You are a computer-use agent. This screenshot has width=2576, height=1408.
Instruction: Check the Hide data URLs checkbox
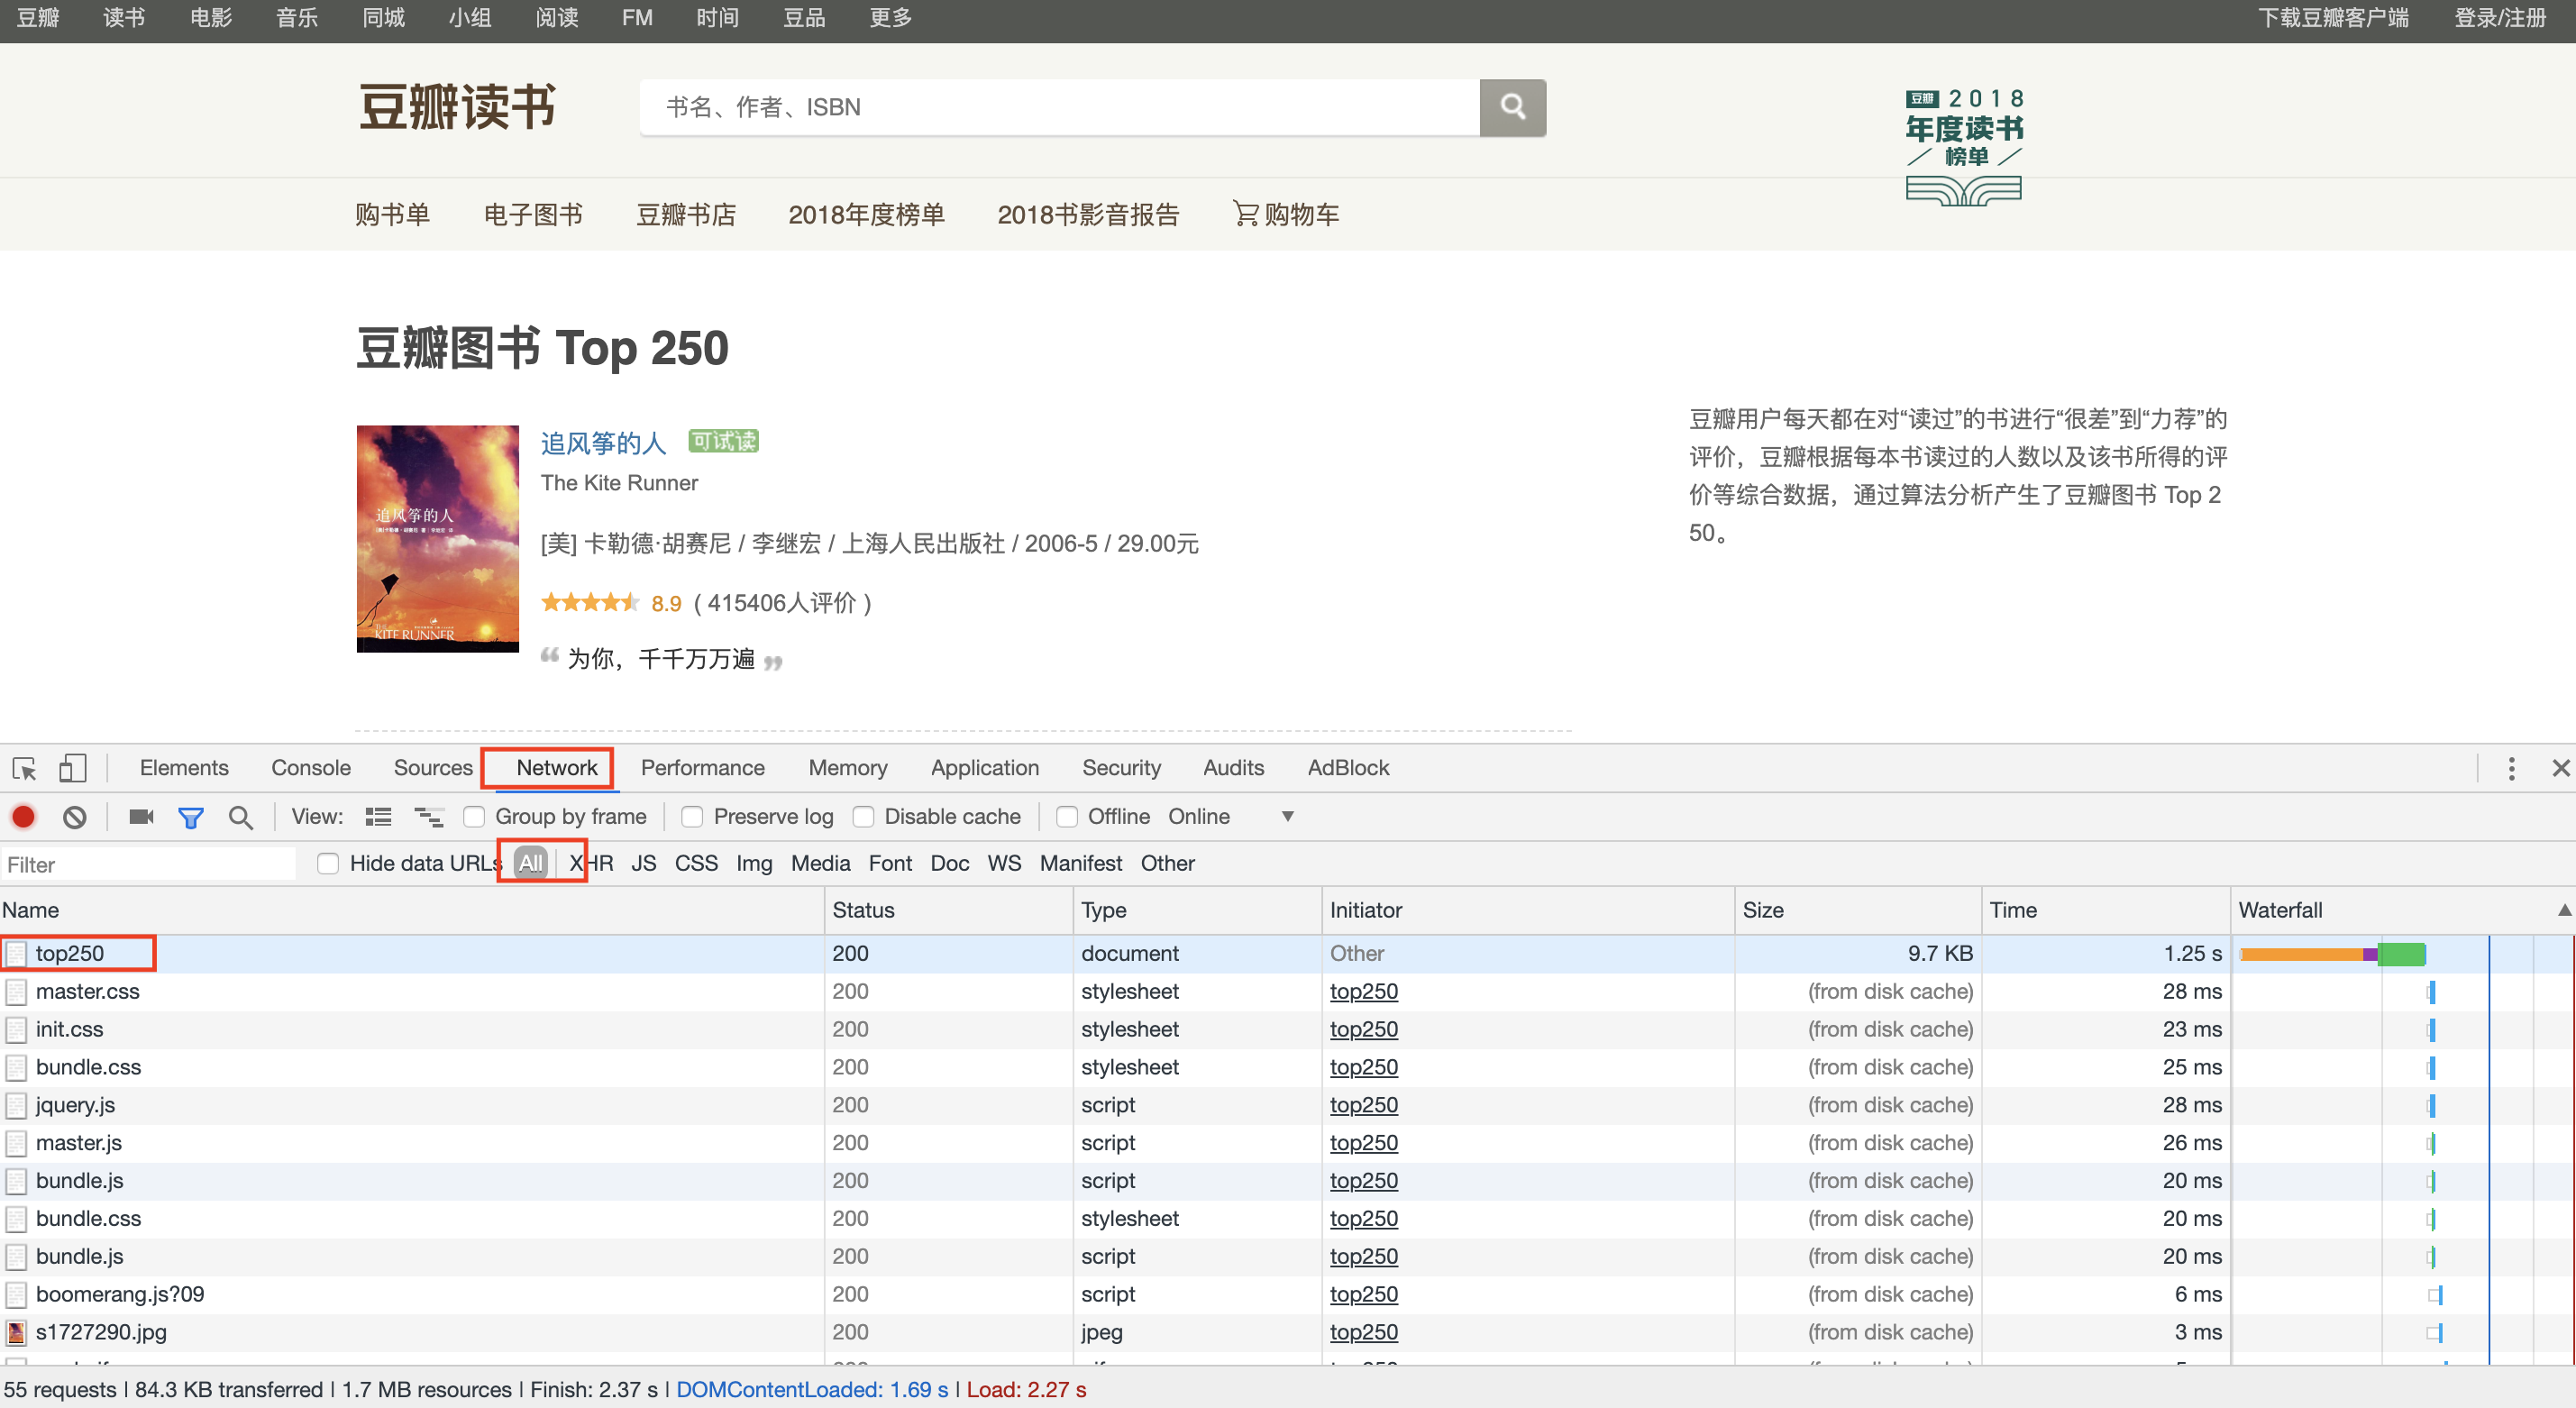click(328, 863)
